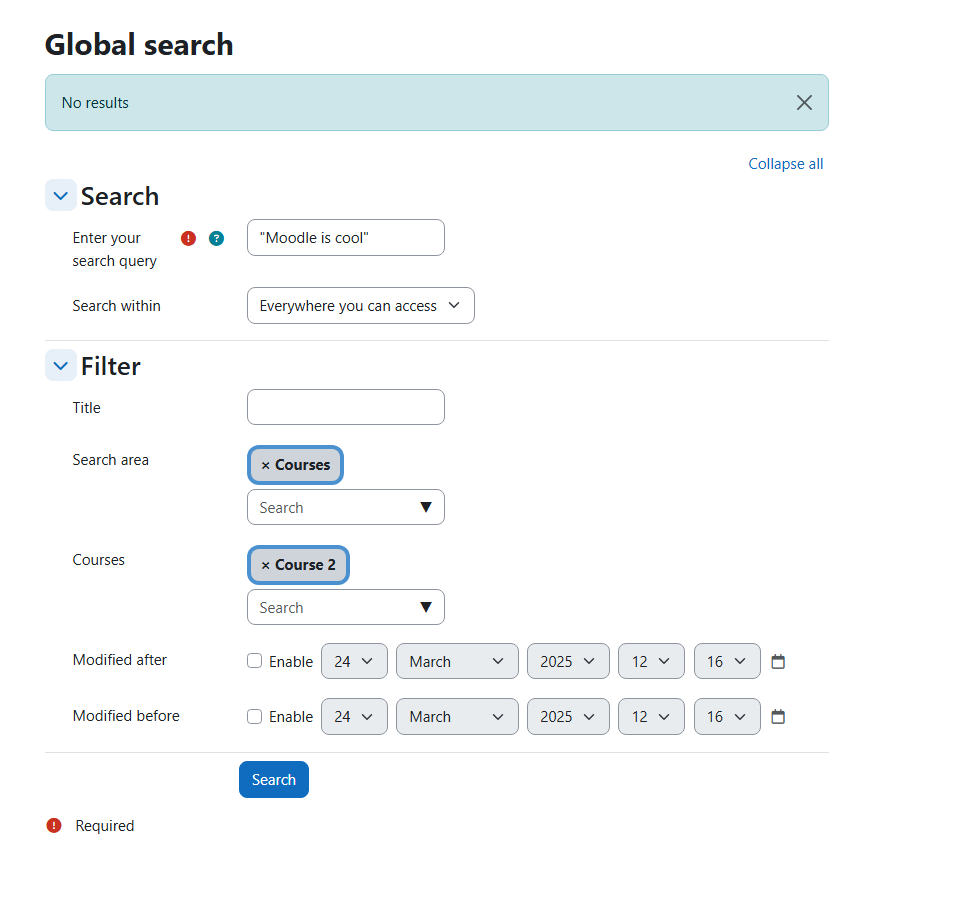This screenshot has width=976, height=904.
Task: Click the blue Search button
Action: point(274,779)
